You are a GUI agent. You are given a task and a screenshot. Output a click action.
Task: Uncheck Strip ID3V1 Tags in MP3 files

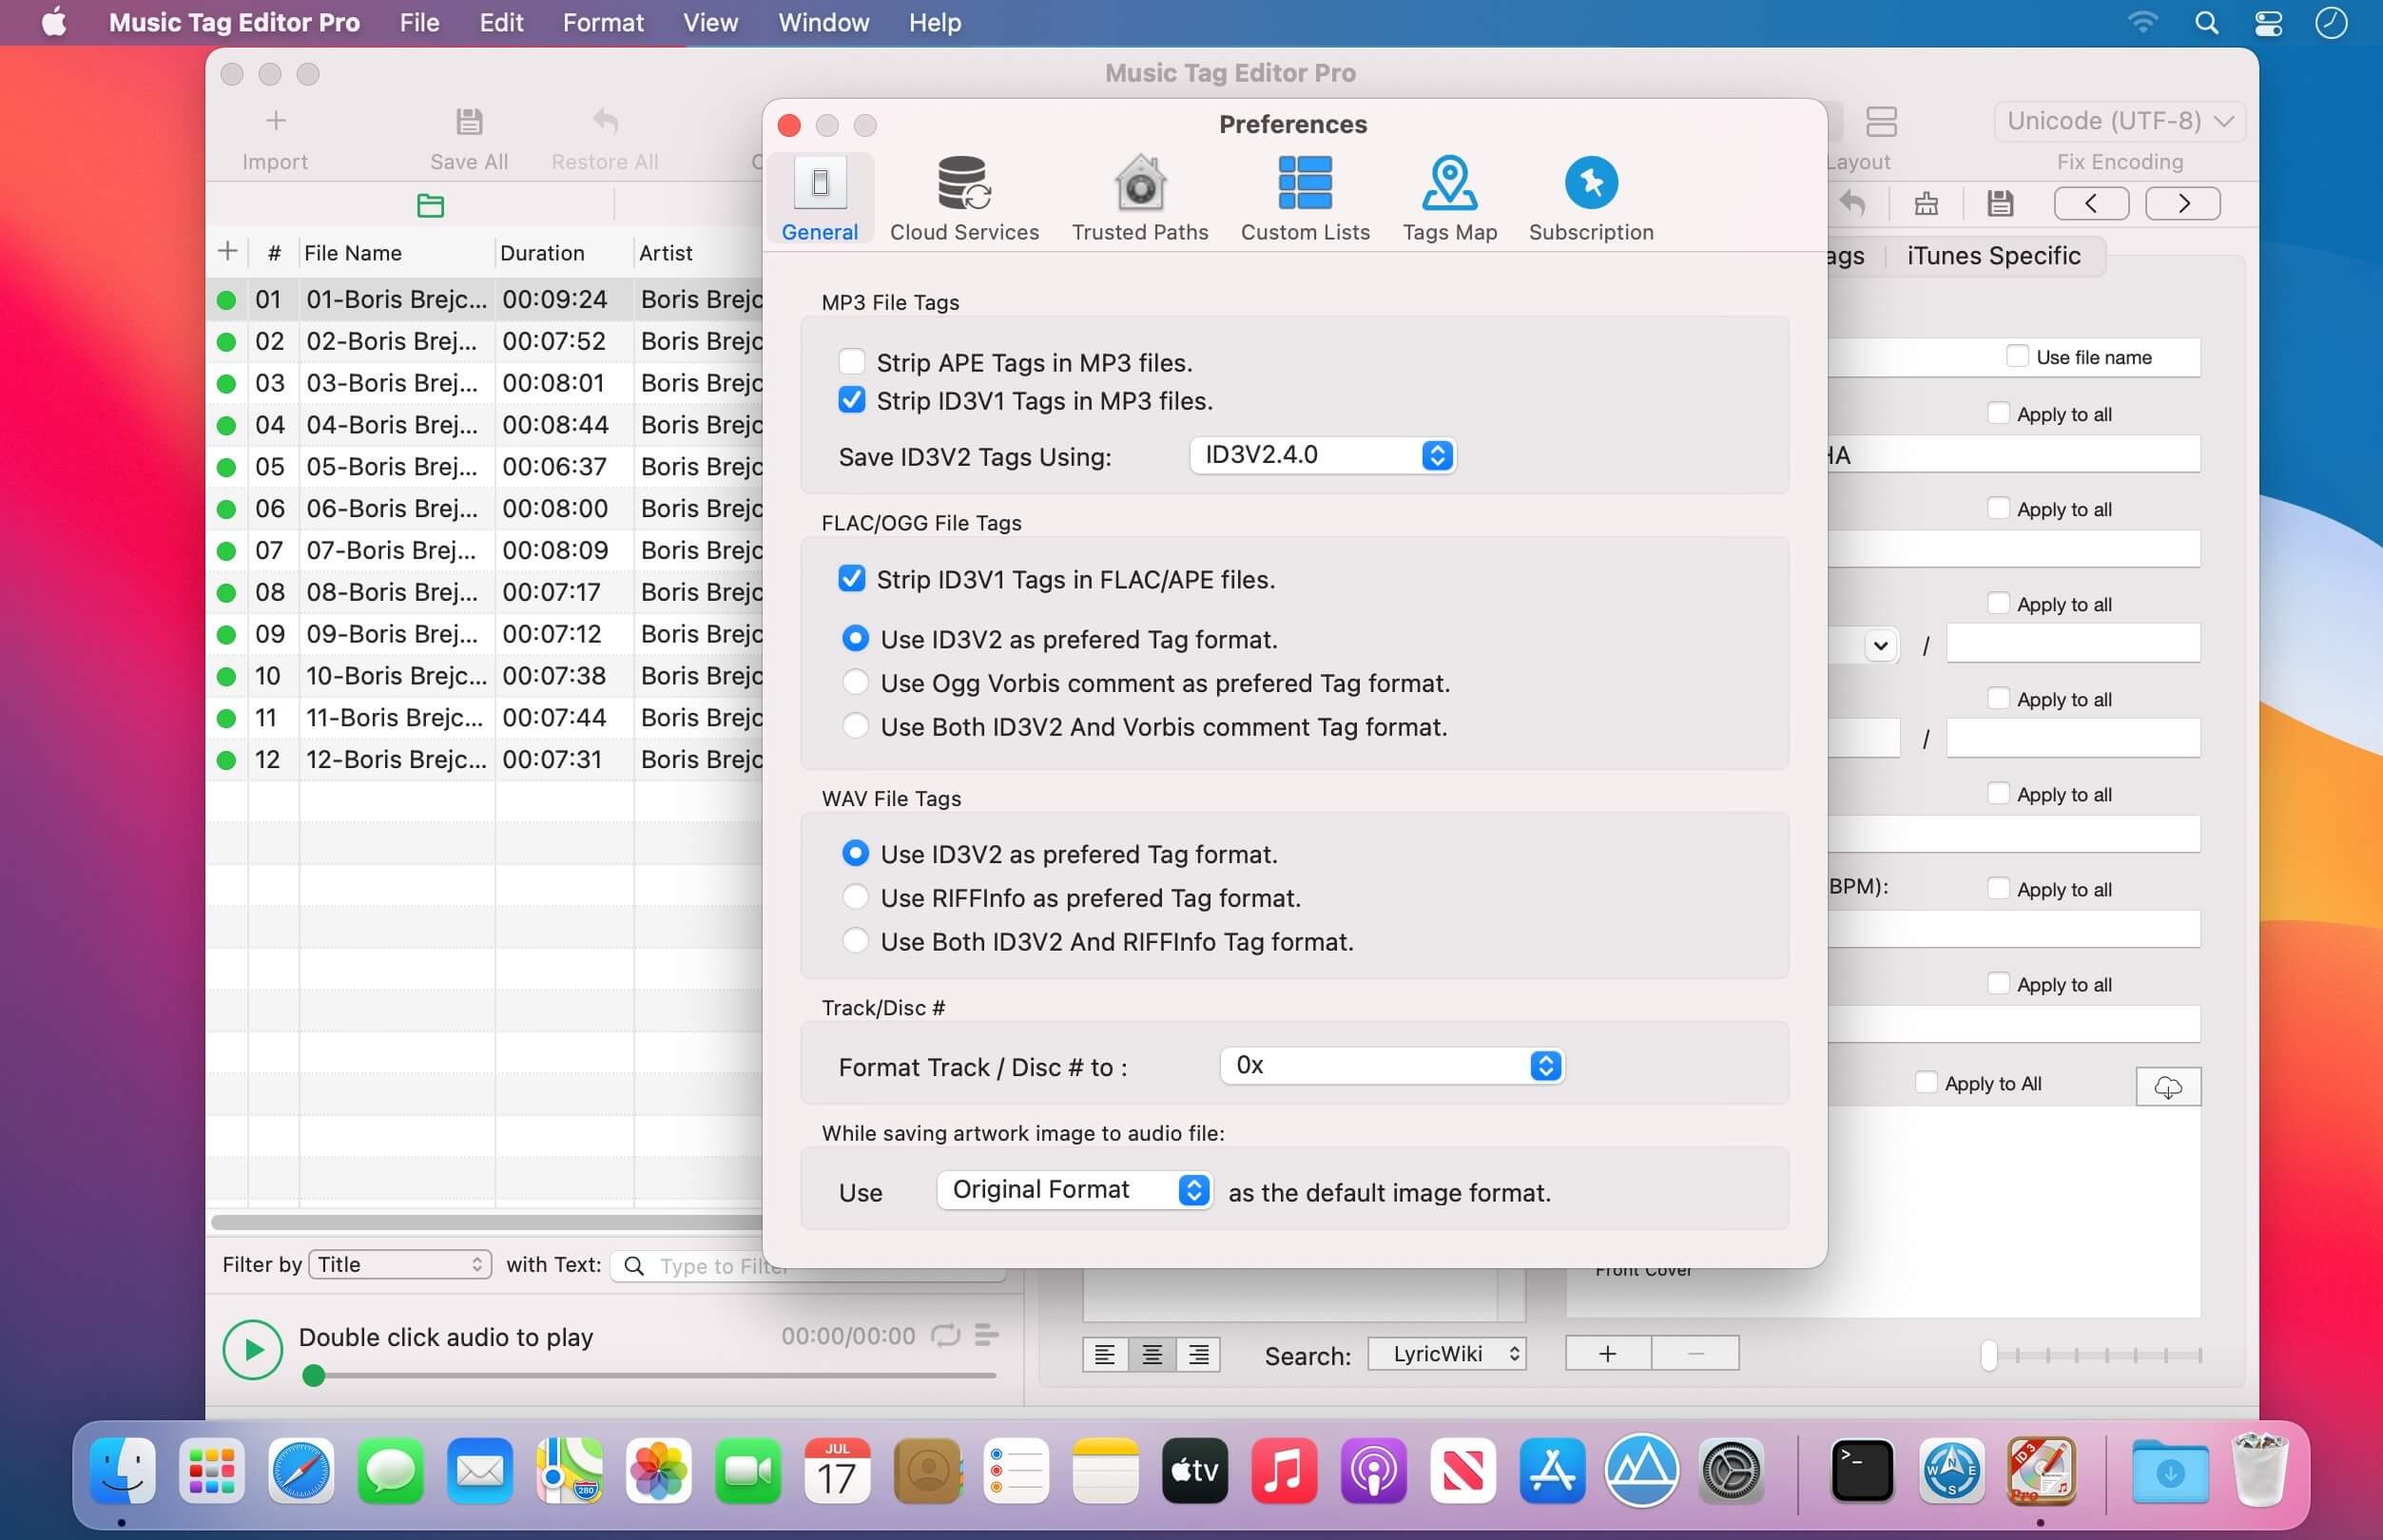click(851, 400)
